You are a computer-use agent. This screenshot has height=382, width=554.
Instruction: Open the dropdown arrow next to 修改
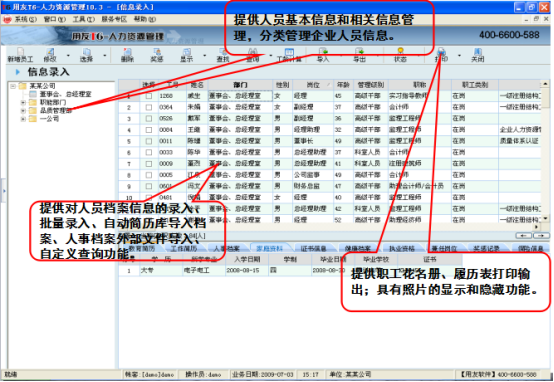click(x=68, y=55)
